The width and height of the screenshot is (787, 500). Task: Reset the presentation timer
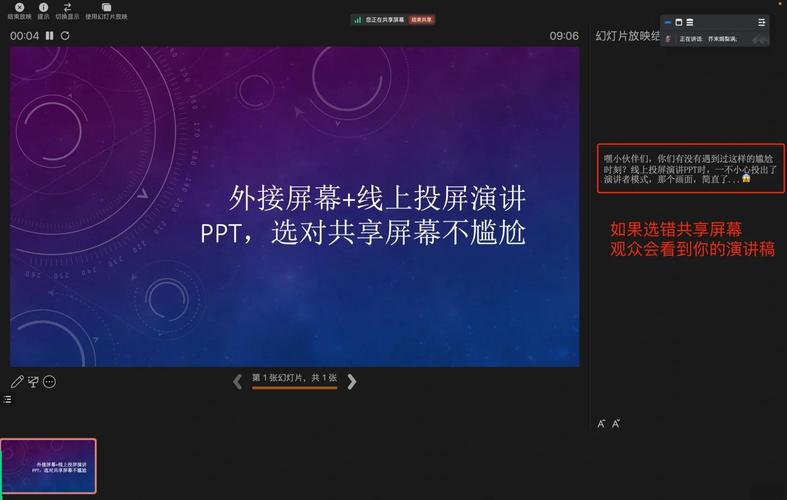65,36
